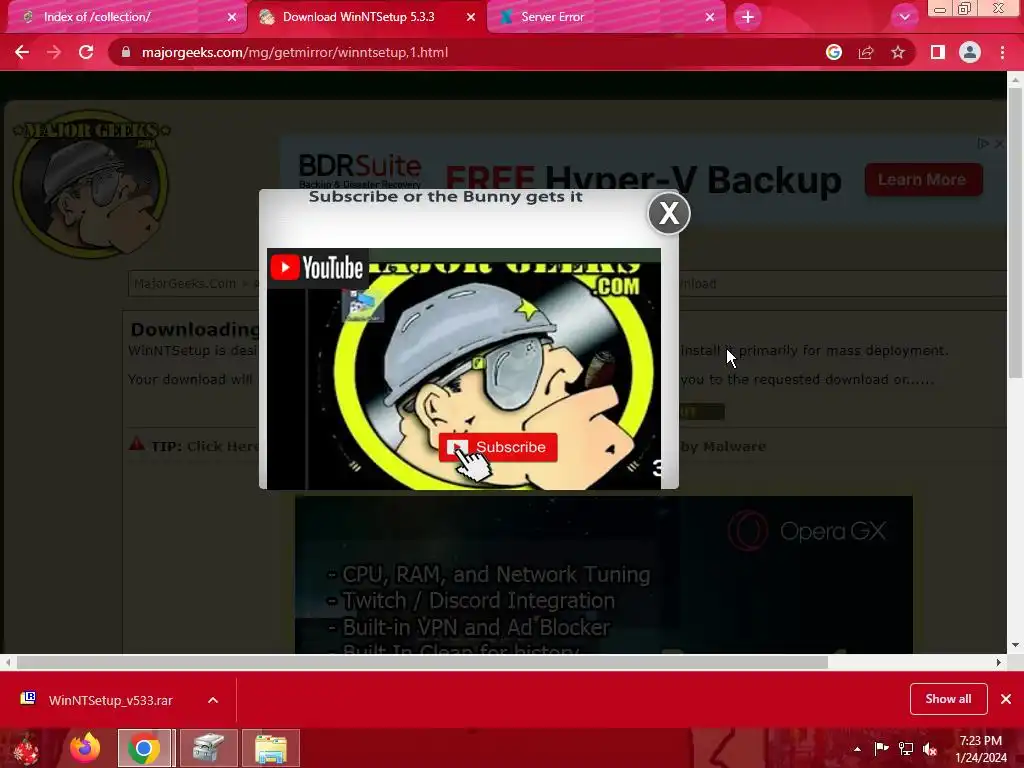Viewport: 1024px width, 768px height.
Task: Click the Chrome taskbar icon
Action: point(144,748)
